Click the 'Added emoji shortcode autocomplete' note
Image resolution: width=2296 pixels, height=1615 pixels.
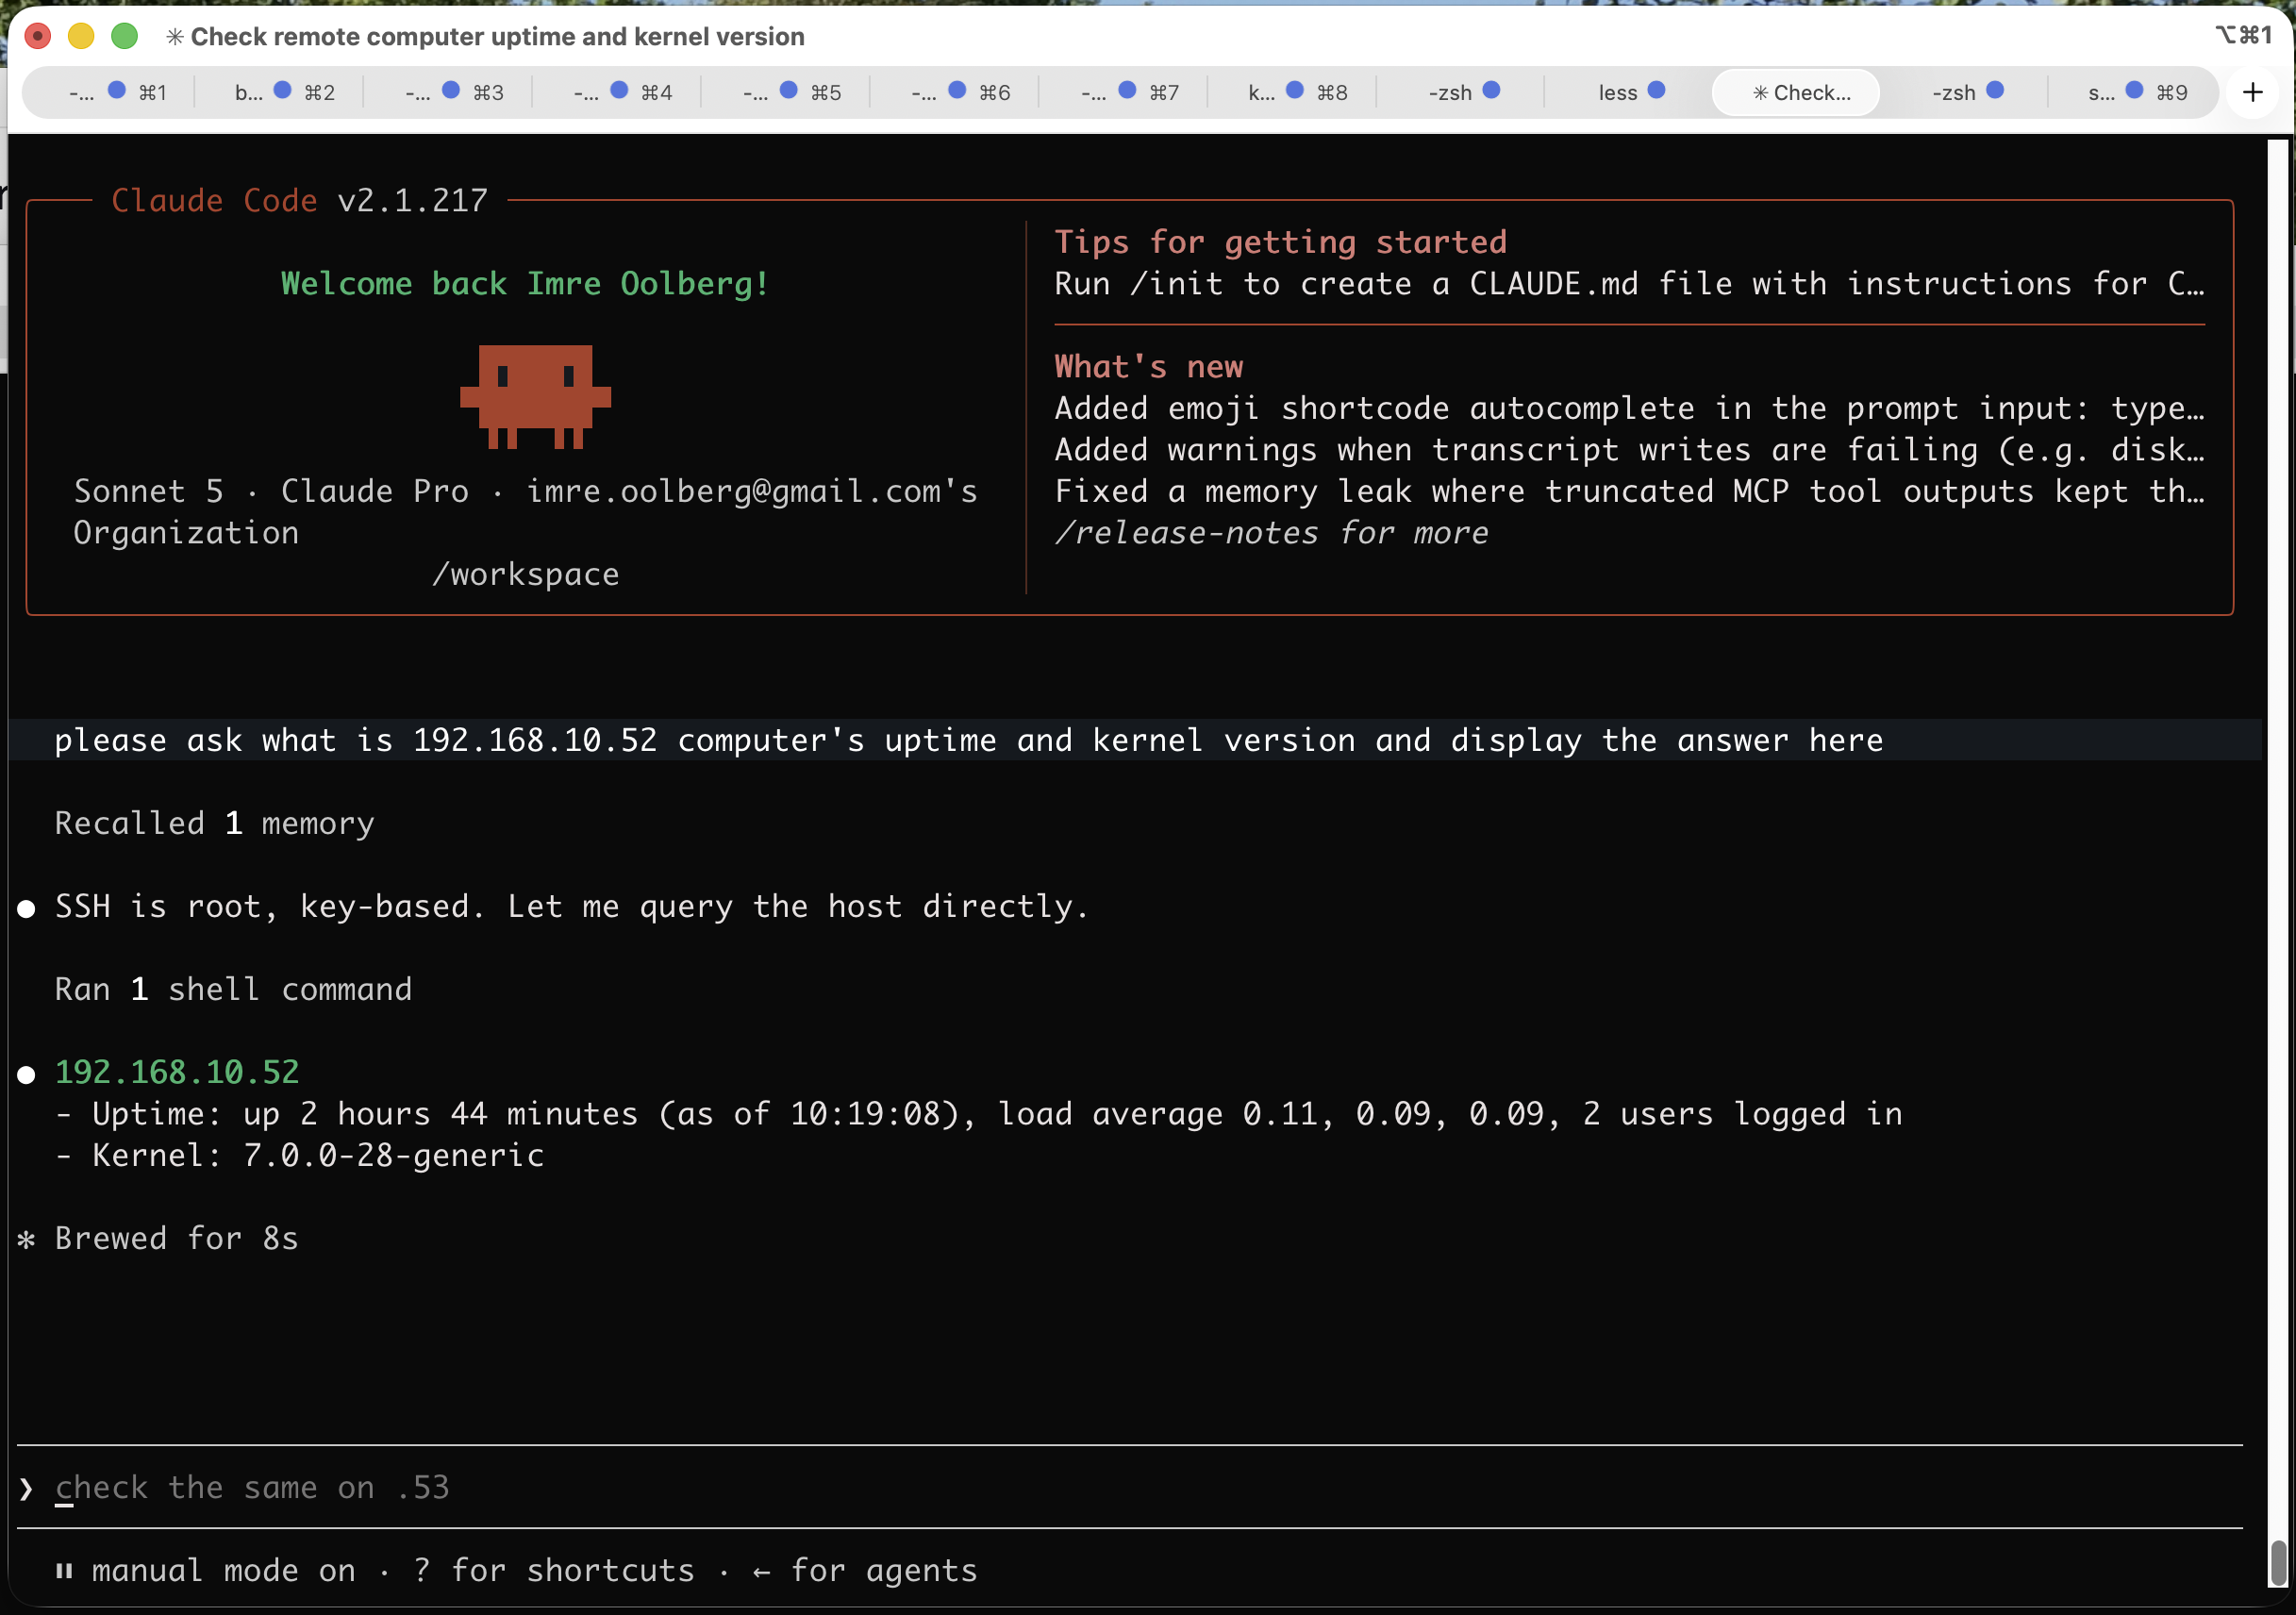(1629, 408)
